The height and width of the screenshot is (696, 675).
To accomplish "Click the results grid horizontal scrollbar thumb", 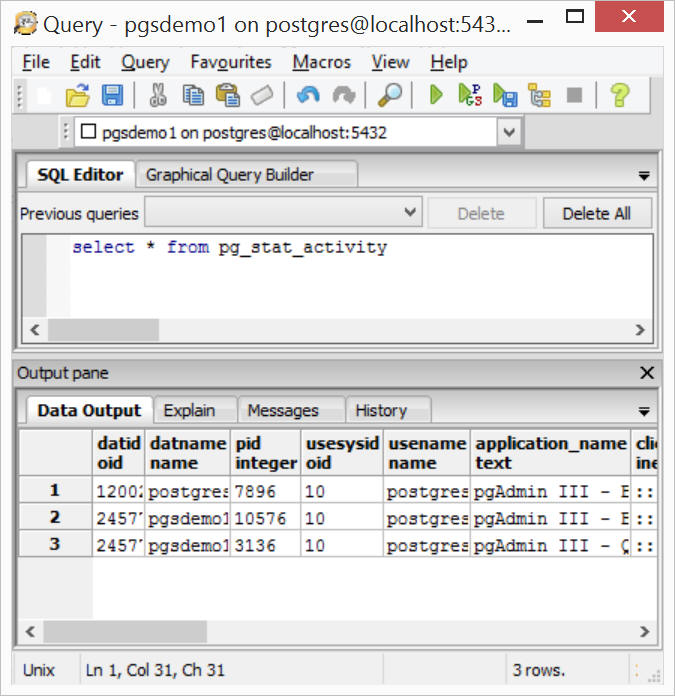I will tap(125, 632).
